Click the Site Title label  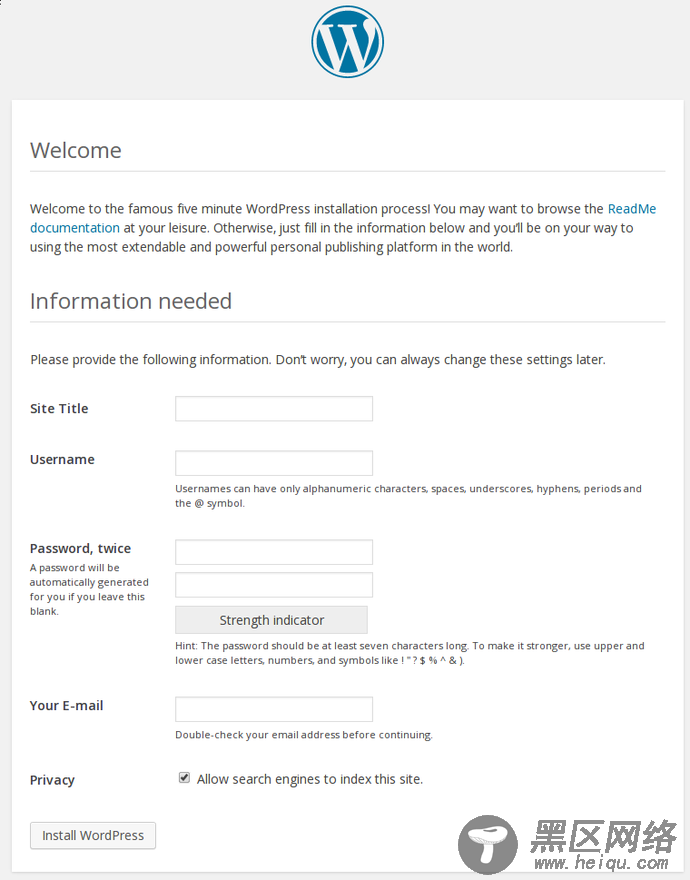[59, 409]
